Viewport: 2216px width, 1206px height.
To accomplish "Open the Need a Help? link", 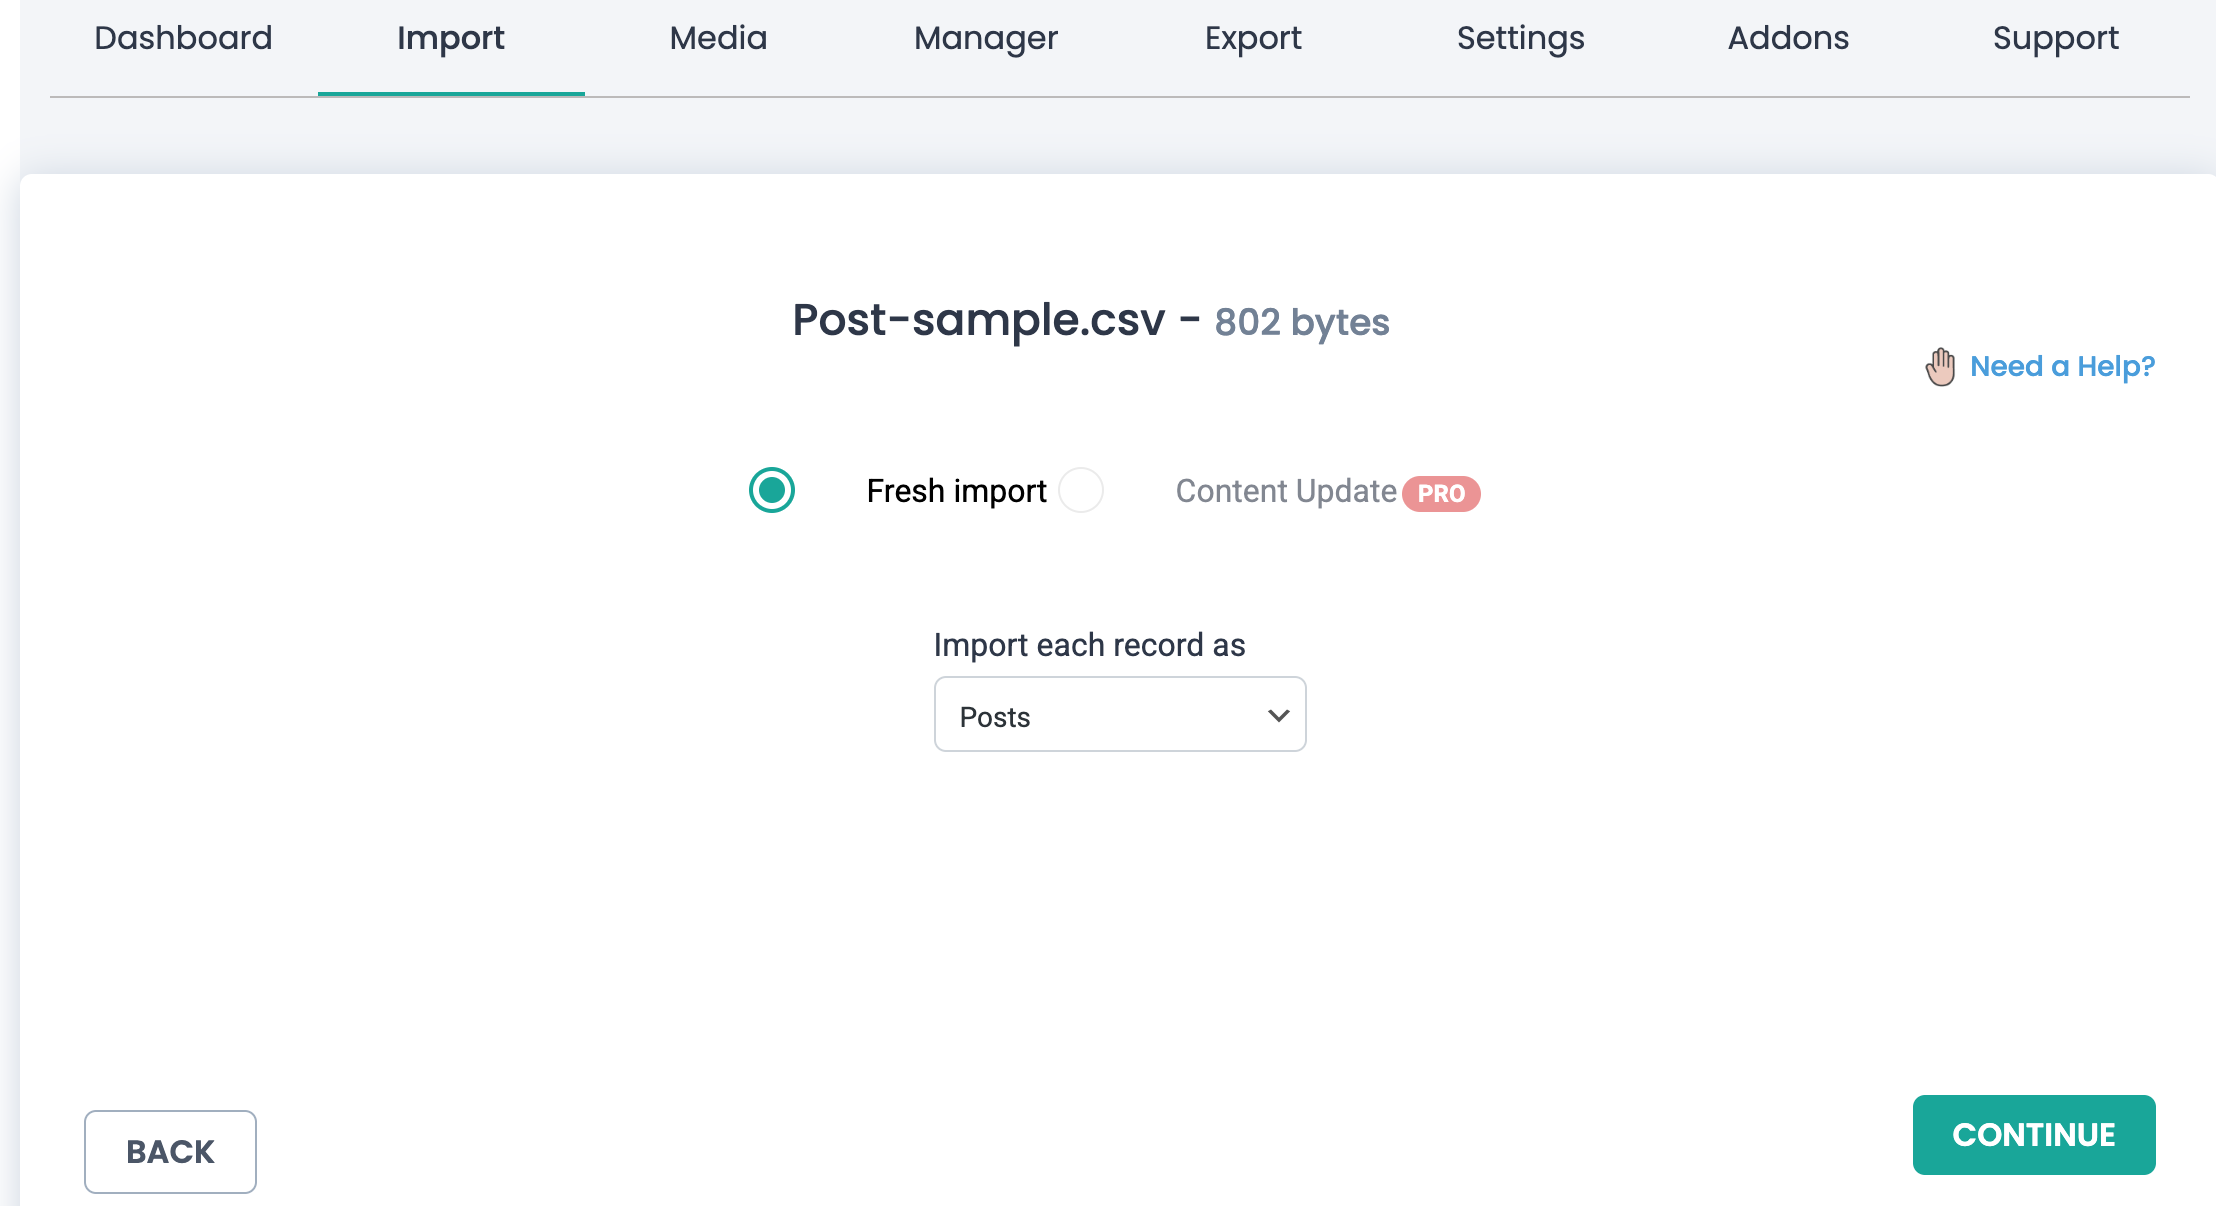I will pos(2062,367).
